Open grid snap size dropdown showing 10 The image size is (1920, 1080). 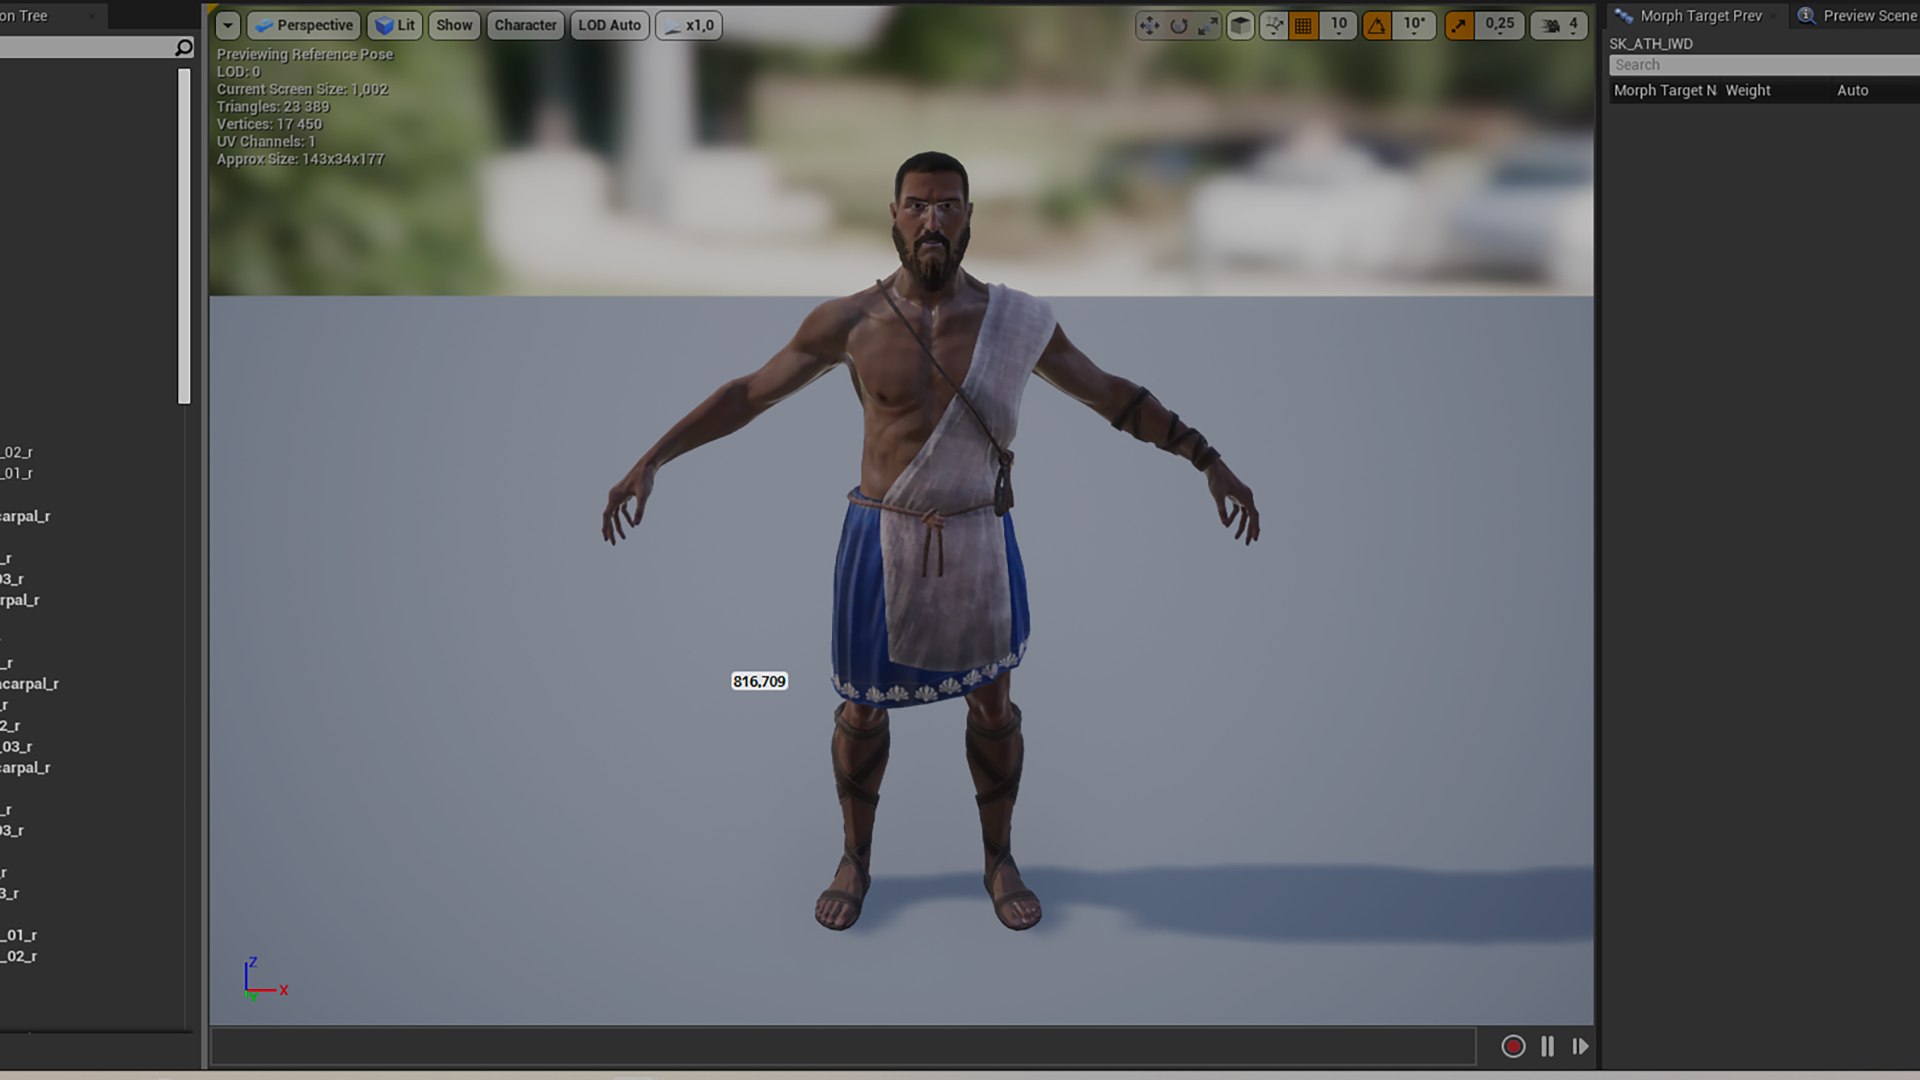coord(1339,26)
